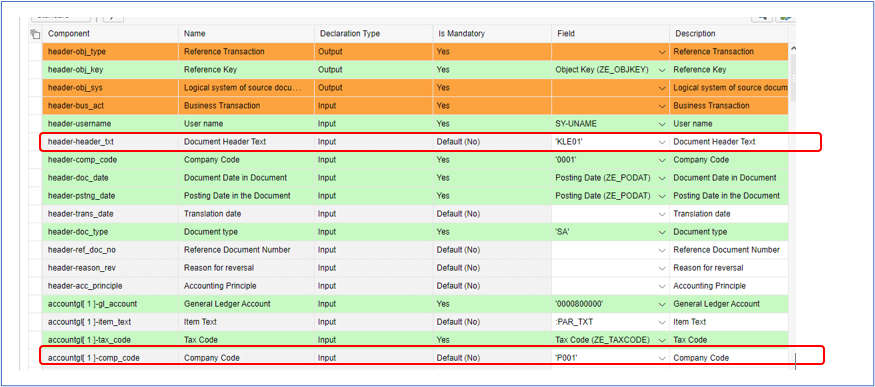Click the Business Transaction name cell
The width and height of the screenshot is (875, 387).
246,105
